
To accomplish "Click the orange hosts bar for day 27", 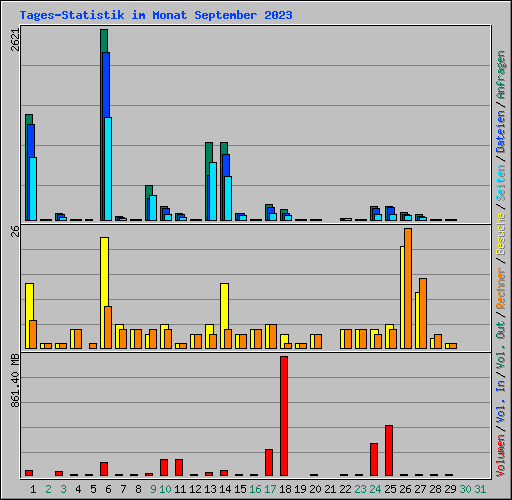I will 423,313.
